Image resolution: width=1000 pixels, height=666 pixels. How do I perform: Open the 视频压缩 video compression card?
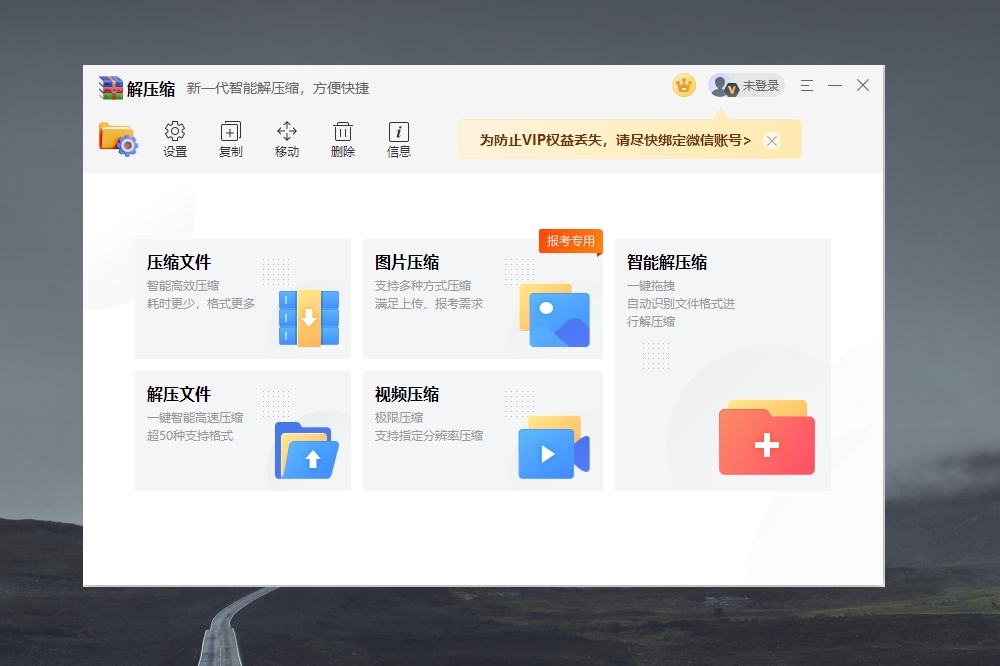[x=482, y=431]
